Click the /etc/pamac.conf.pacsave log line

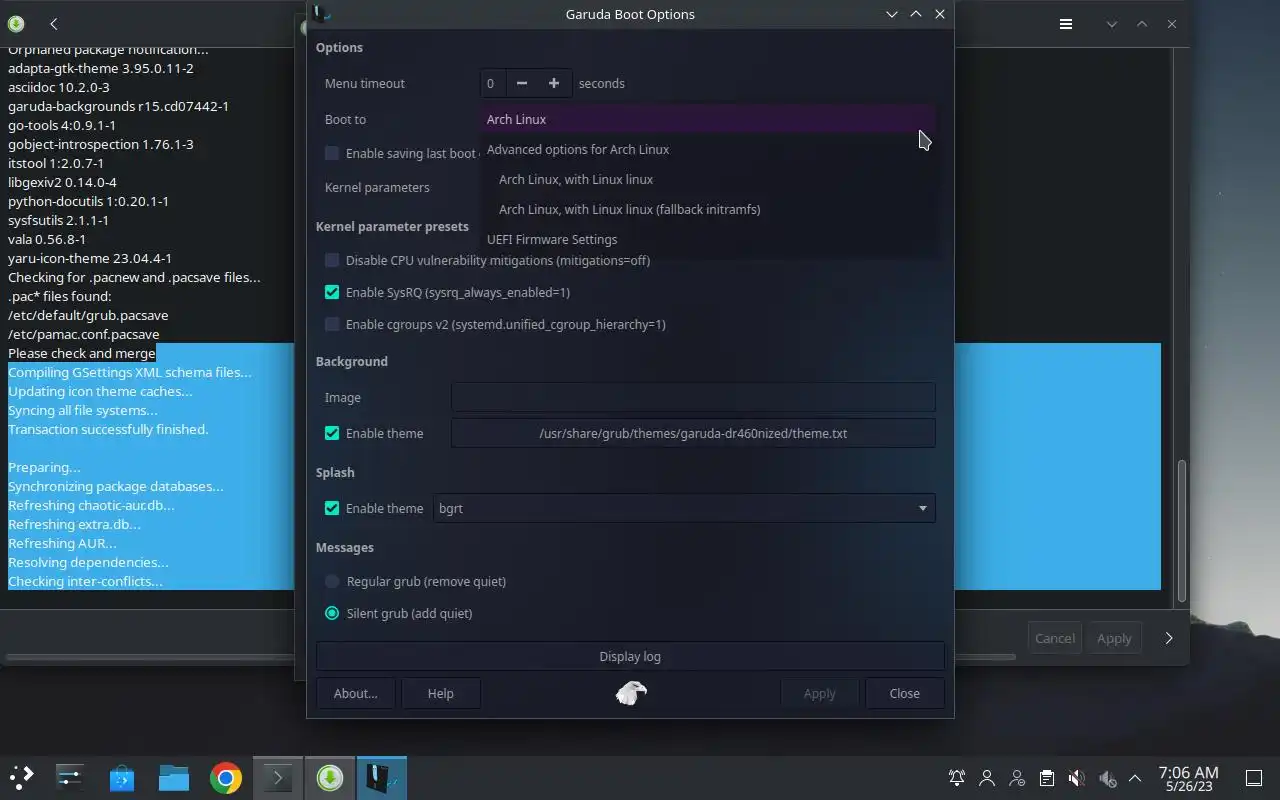(84, 334)
